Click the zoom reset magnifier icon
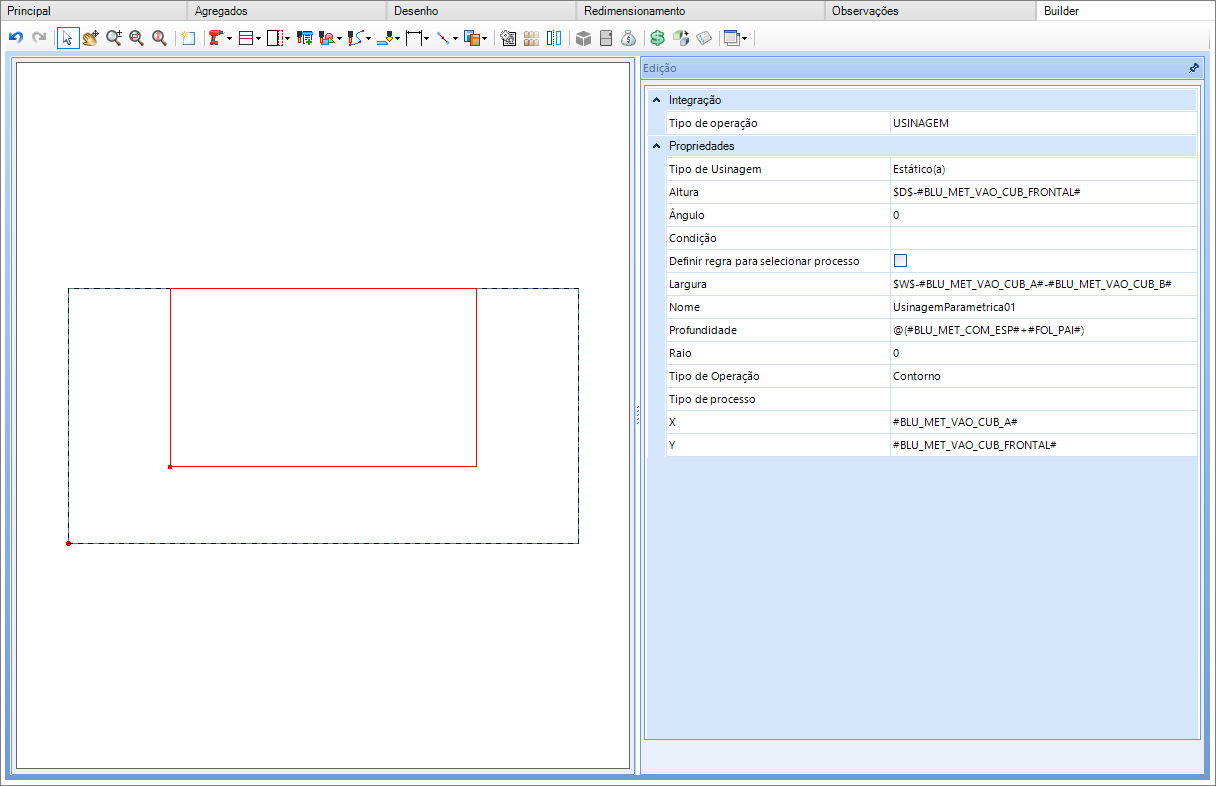Screen dimensions: 1216x786 pyautogui.click(x=159, y=38)
